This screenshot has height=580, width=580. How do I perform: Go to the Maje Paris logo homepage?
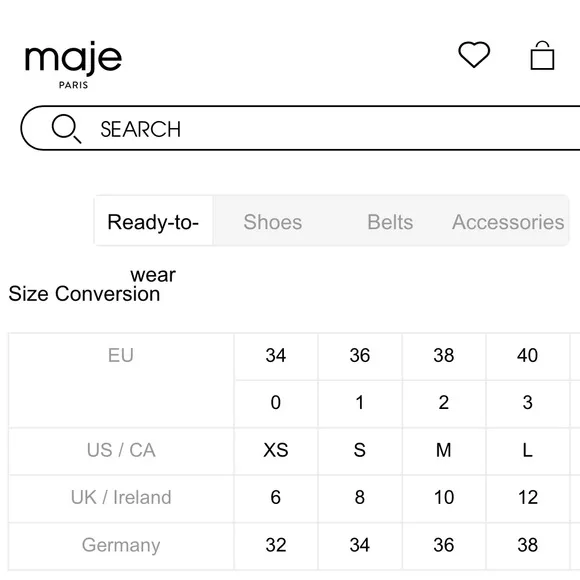73,65
